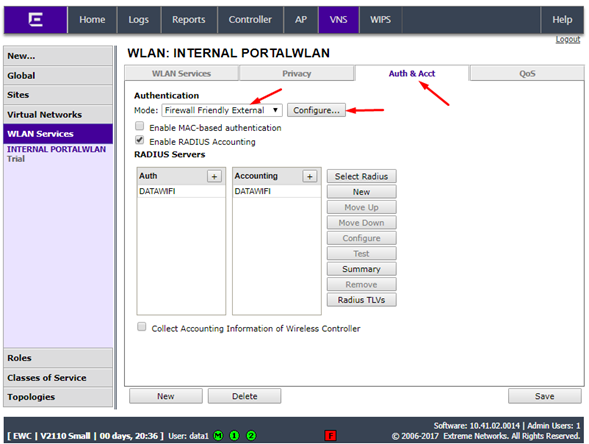589x444 pixels.
Task: Select WLAN Services in the sidebar
Action: (x=58, y=134)
